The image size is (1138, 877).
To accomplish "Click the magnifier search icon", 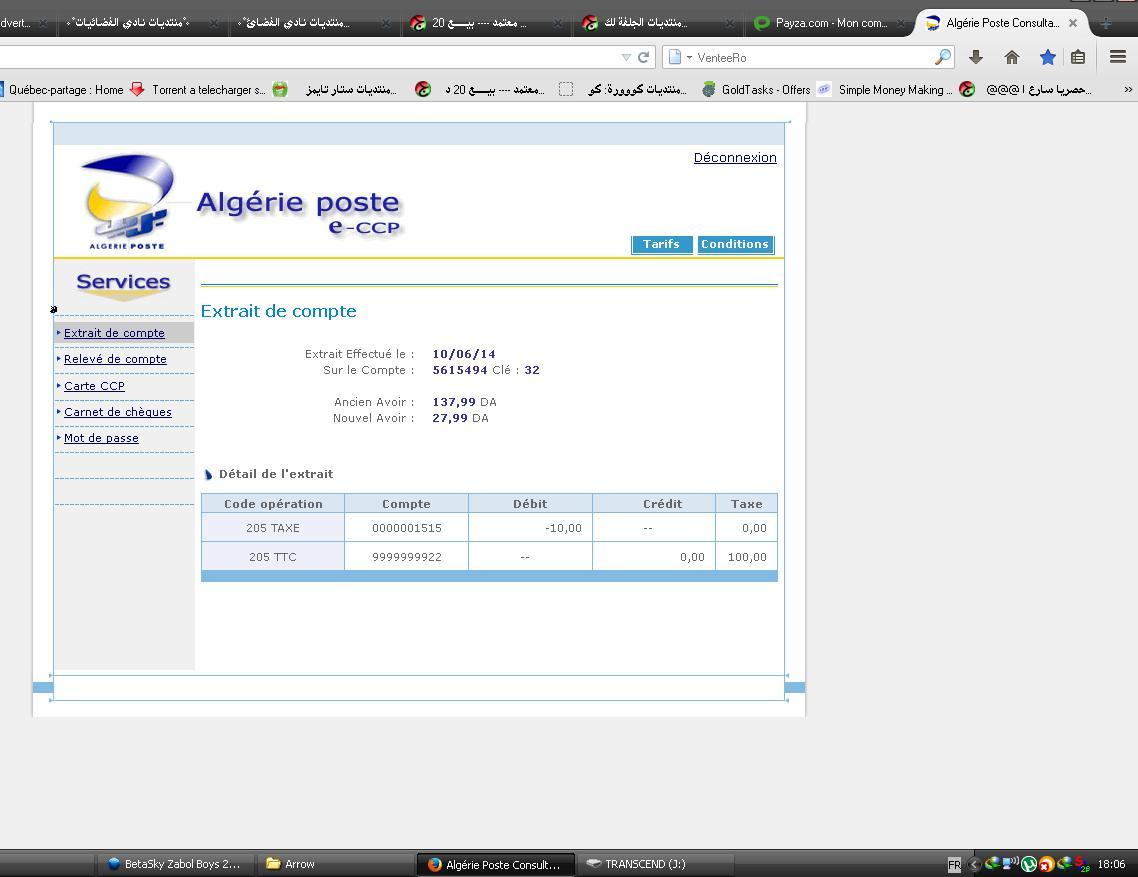I will click(943, 57).
